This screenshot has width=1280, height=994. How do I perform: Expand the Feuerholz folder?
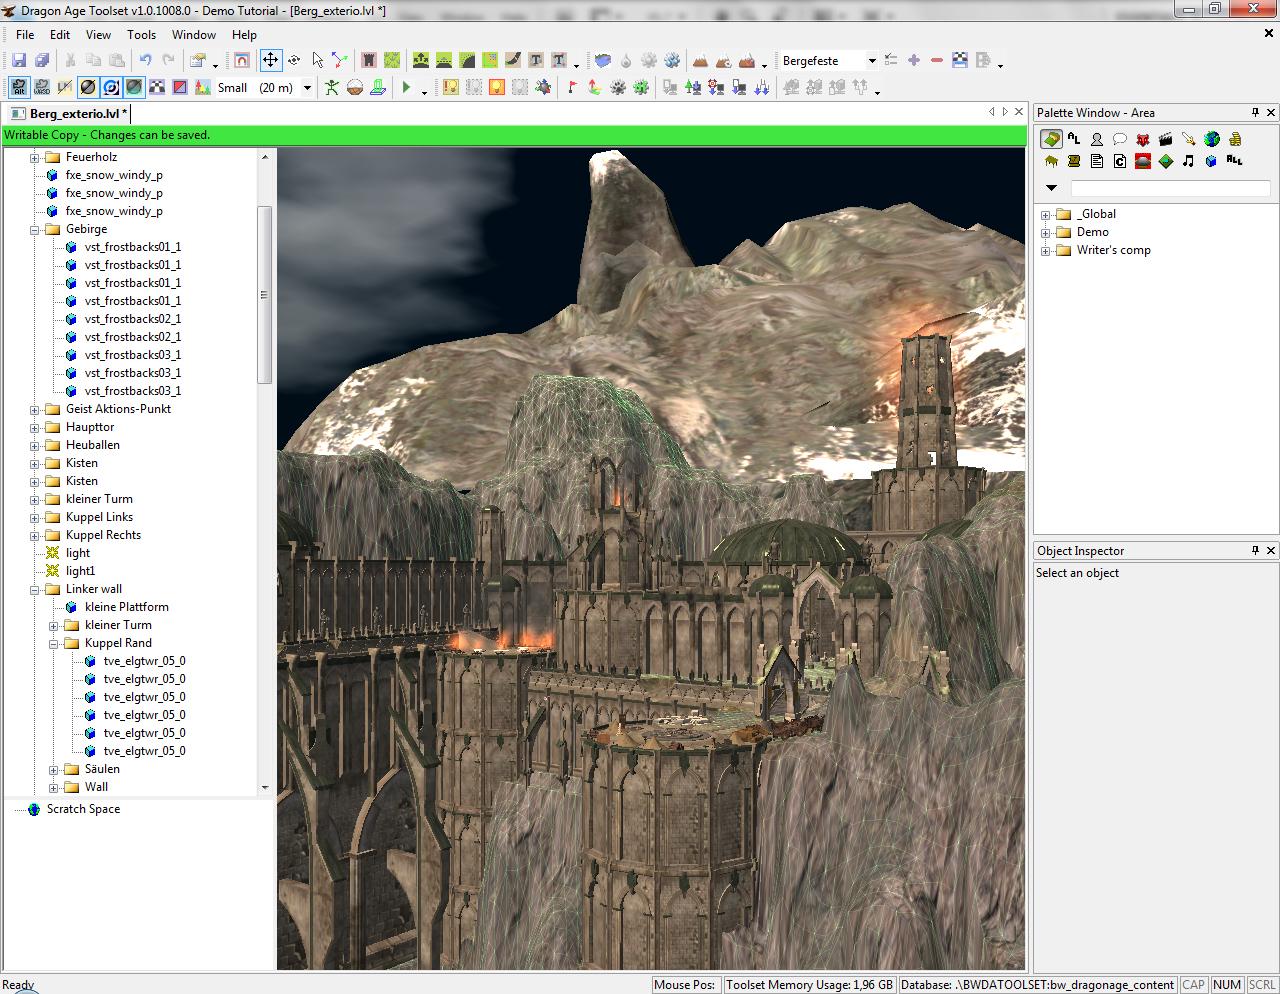[35, 157]
